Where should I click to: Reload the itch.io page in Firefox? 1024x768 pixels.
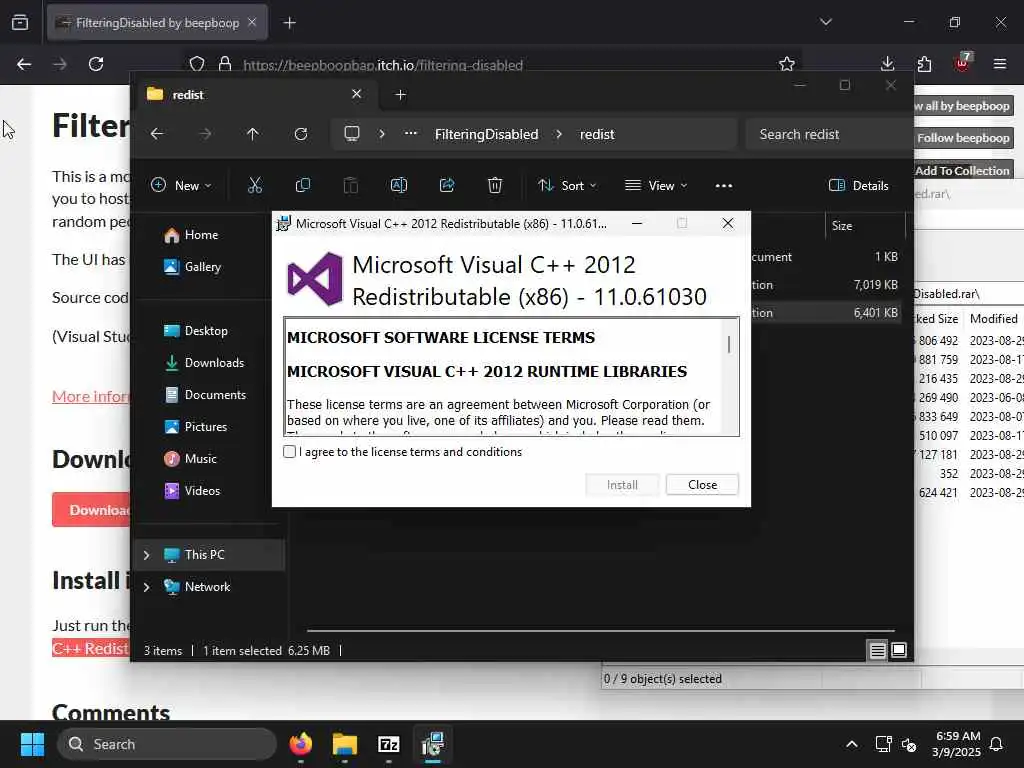click(96, 64)
